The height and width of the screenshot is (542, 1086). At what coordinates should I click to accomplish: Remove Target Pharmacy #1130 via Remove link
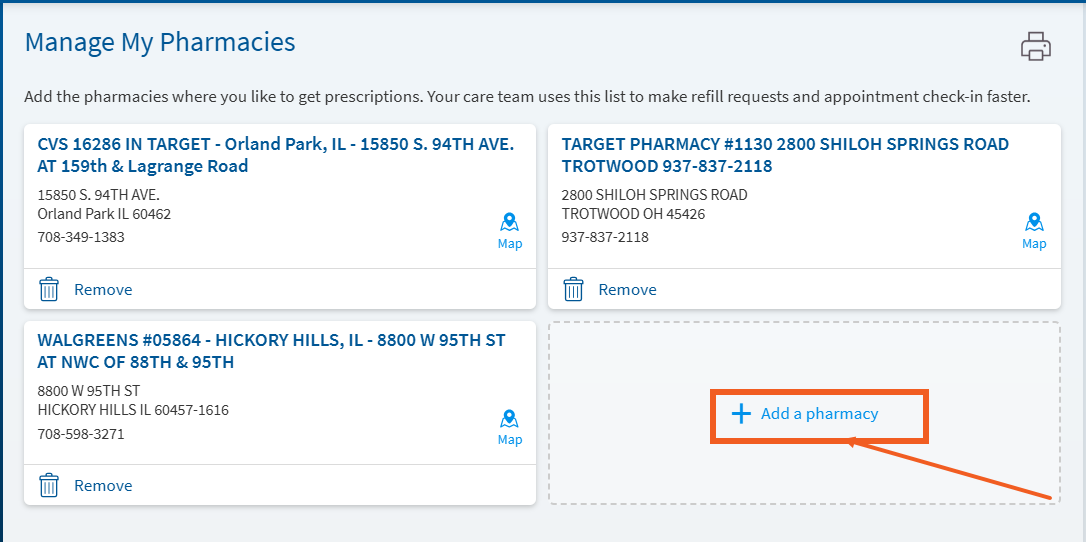coord(627,289)
